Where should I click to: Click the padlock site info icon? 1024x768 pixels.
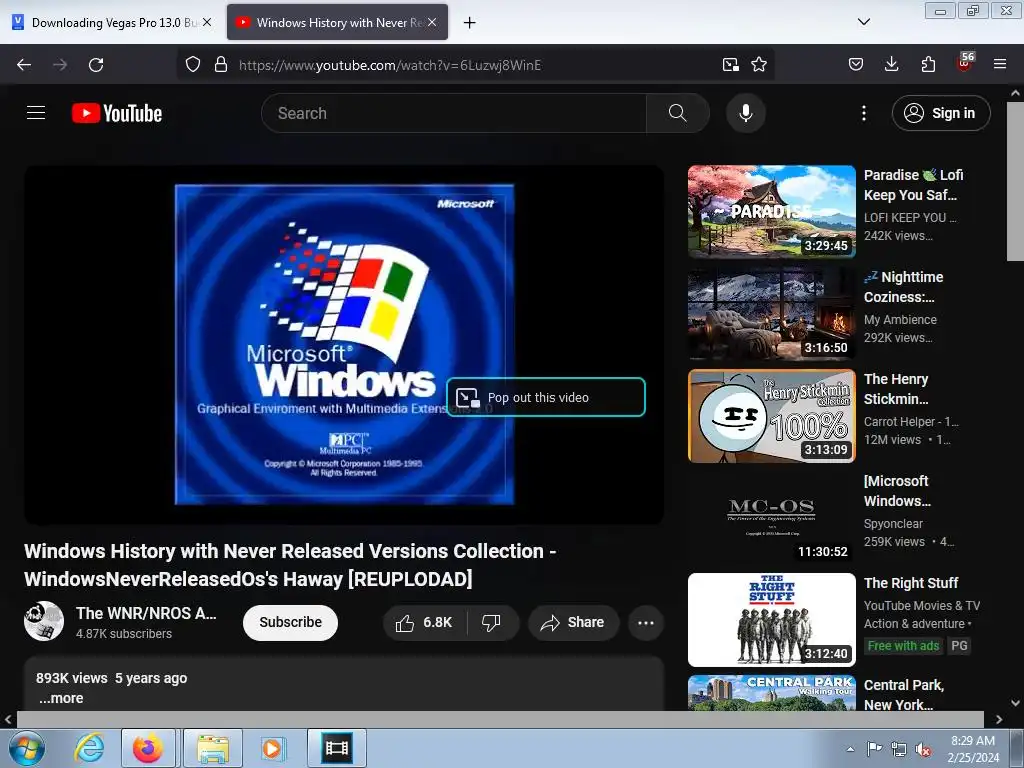click(221, 65)
